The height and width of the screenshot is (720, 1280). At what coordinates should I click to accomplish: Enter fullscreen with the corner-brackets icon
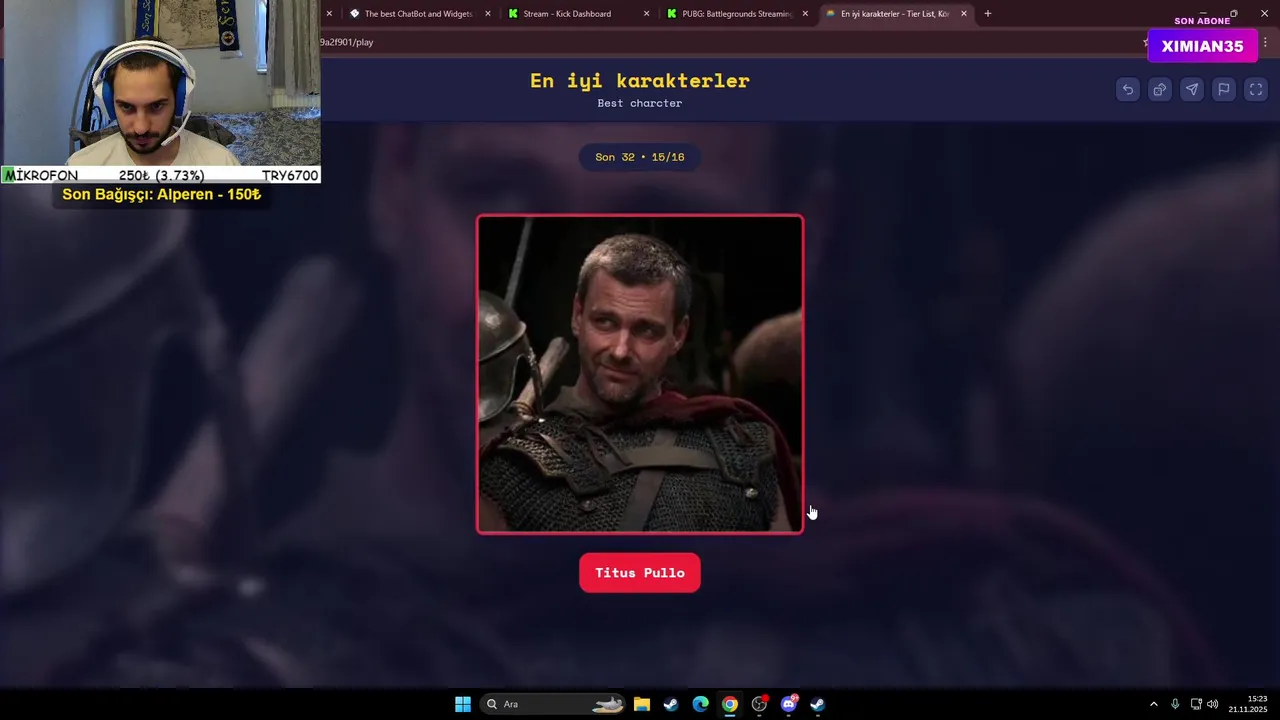point(1255,90)
